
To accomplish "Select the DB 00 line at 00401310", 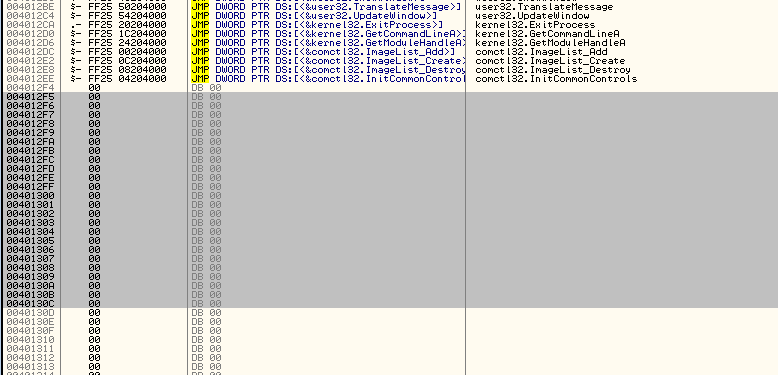I will click(x=206, y=339).
